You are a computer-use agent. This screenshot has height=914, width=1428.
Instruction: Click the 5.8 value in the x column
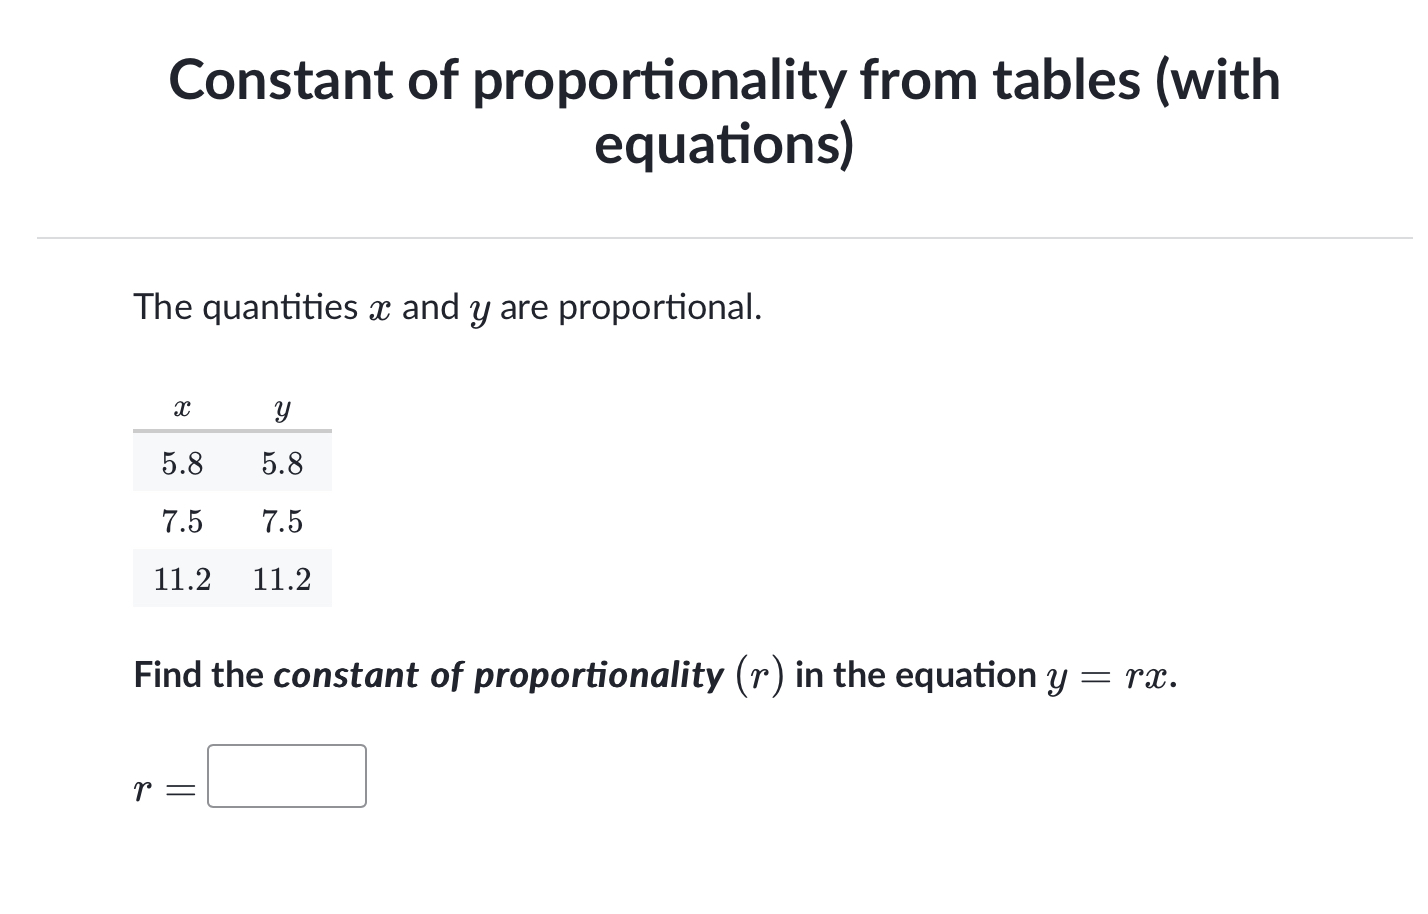tap(182, 464)
